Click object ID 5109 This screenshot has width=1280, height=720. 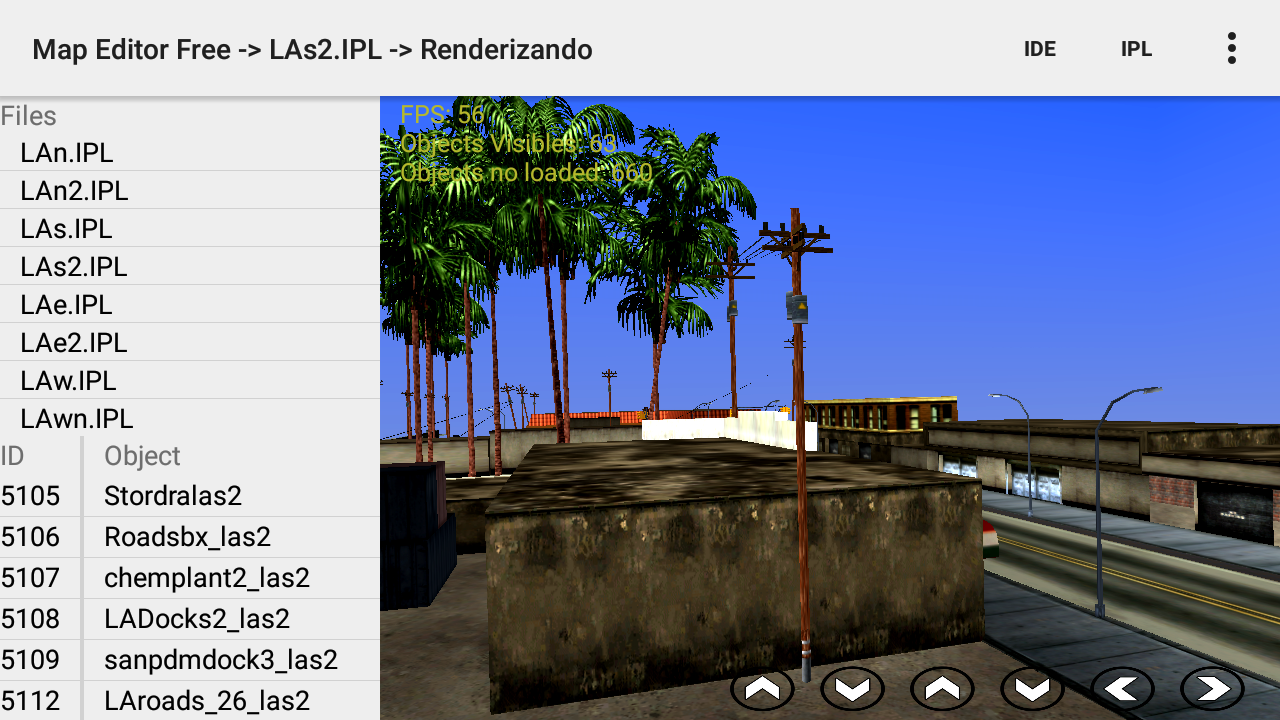click(31, 660)
